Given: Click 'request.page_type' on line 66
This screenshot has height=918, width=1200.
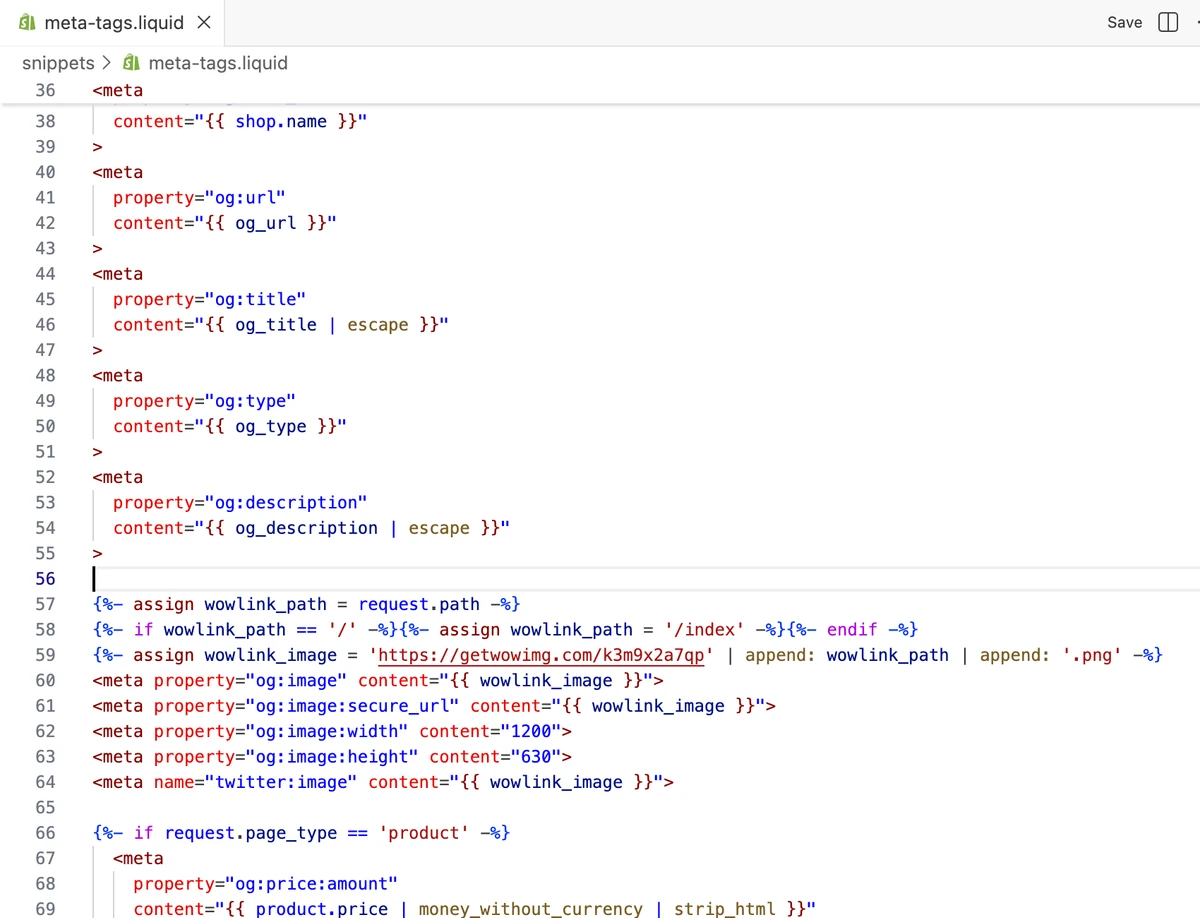Looking at the screenshot, I should [251, 833].
